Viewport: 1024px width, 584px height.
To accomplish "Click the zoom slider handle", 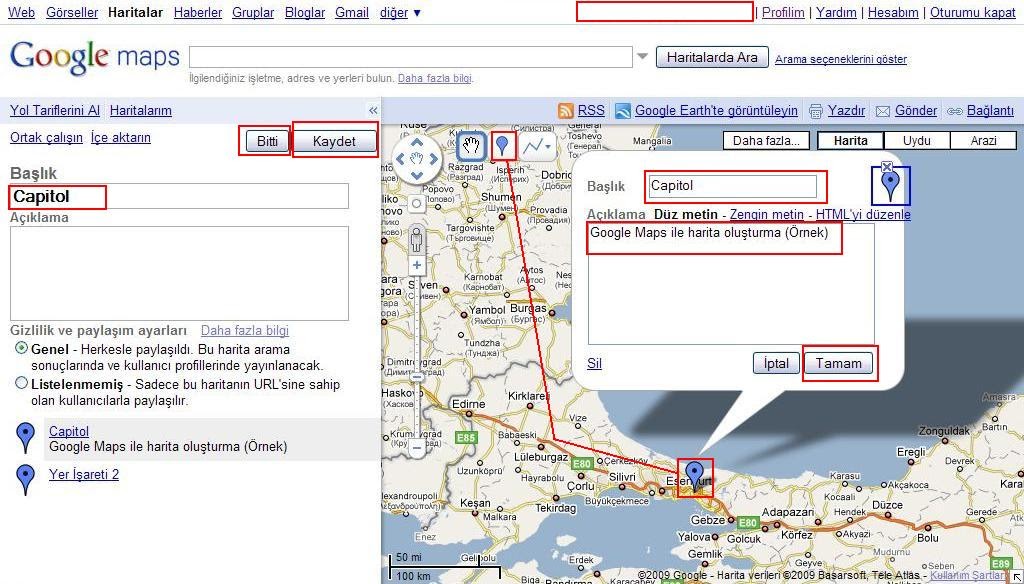I will coord(417,376).
